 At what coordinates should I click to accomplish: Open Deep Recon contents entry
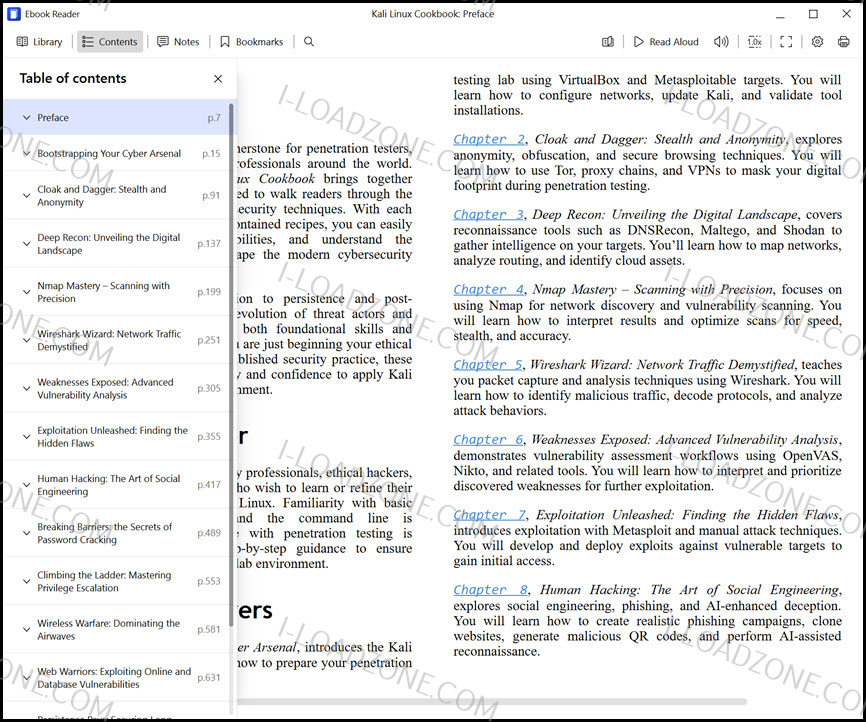[117, 244]
